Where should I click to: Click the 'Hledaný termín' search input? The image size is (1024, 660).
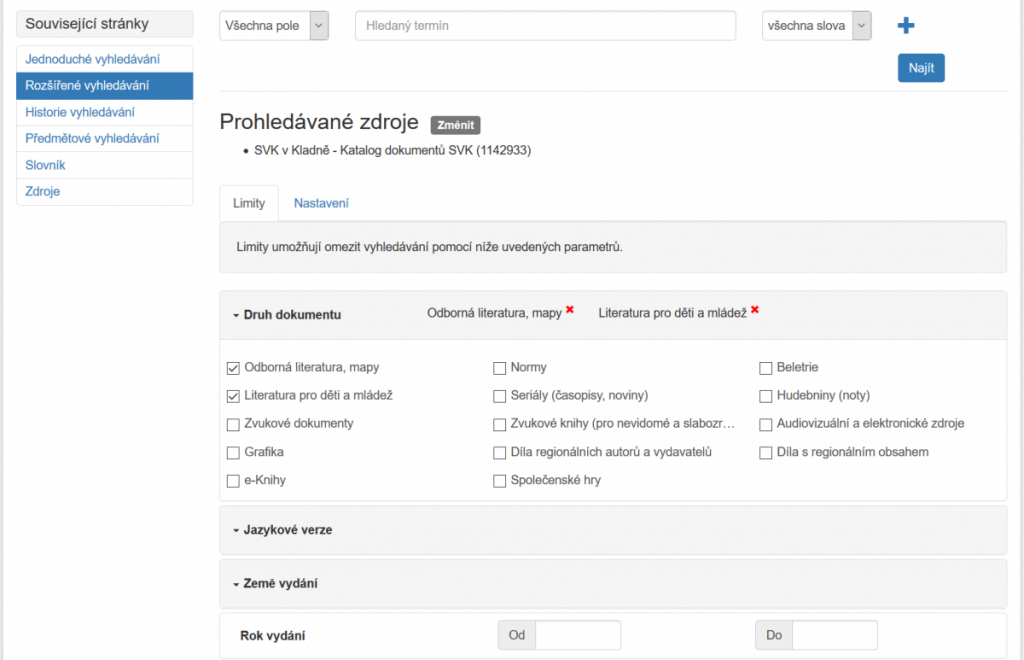coord(545,26)
